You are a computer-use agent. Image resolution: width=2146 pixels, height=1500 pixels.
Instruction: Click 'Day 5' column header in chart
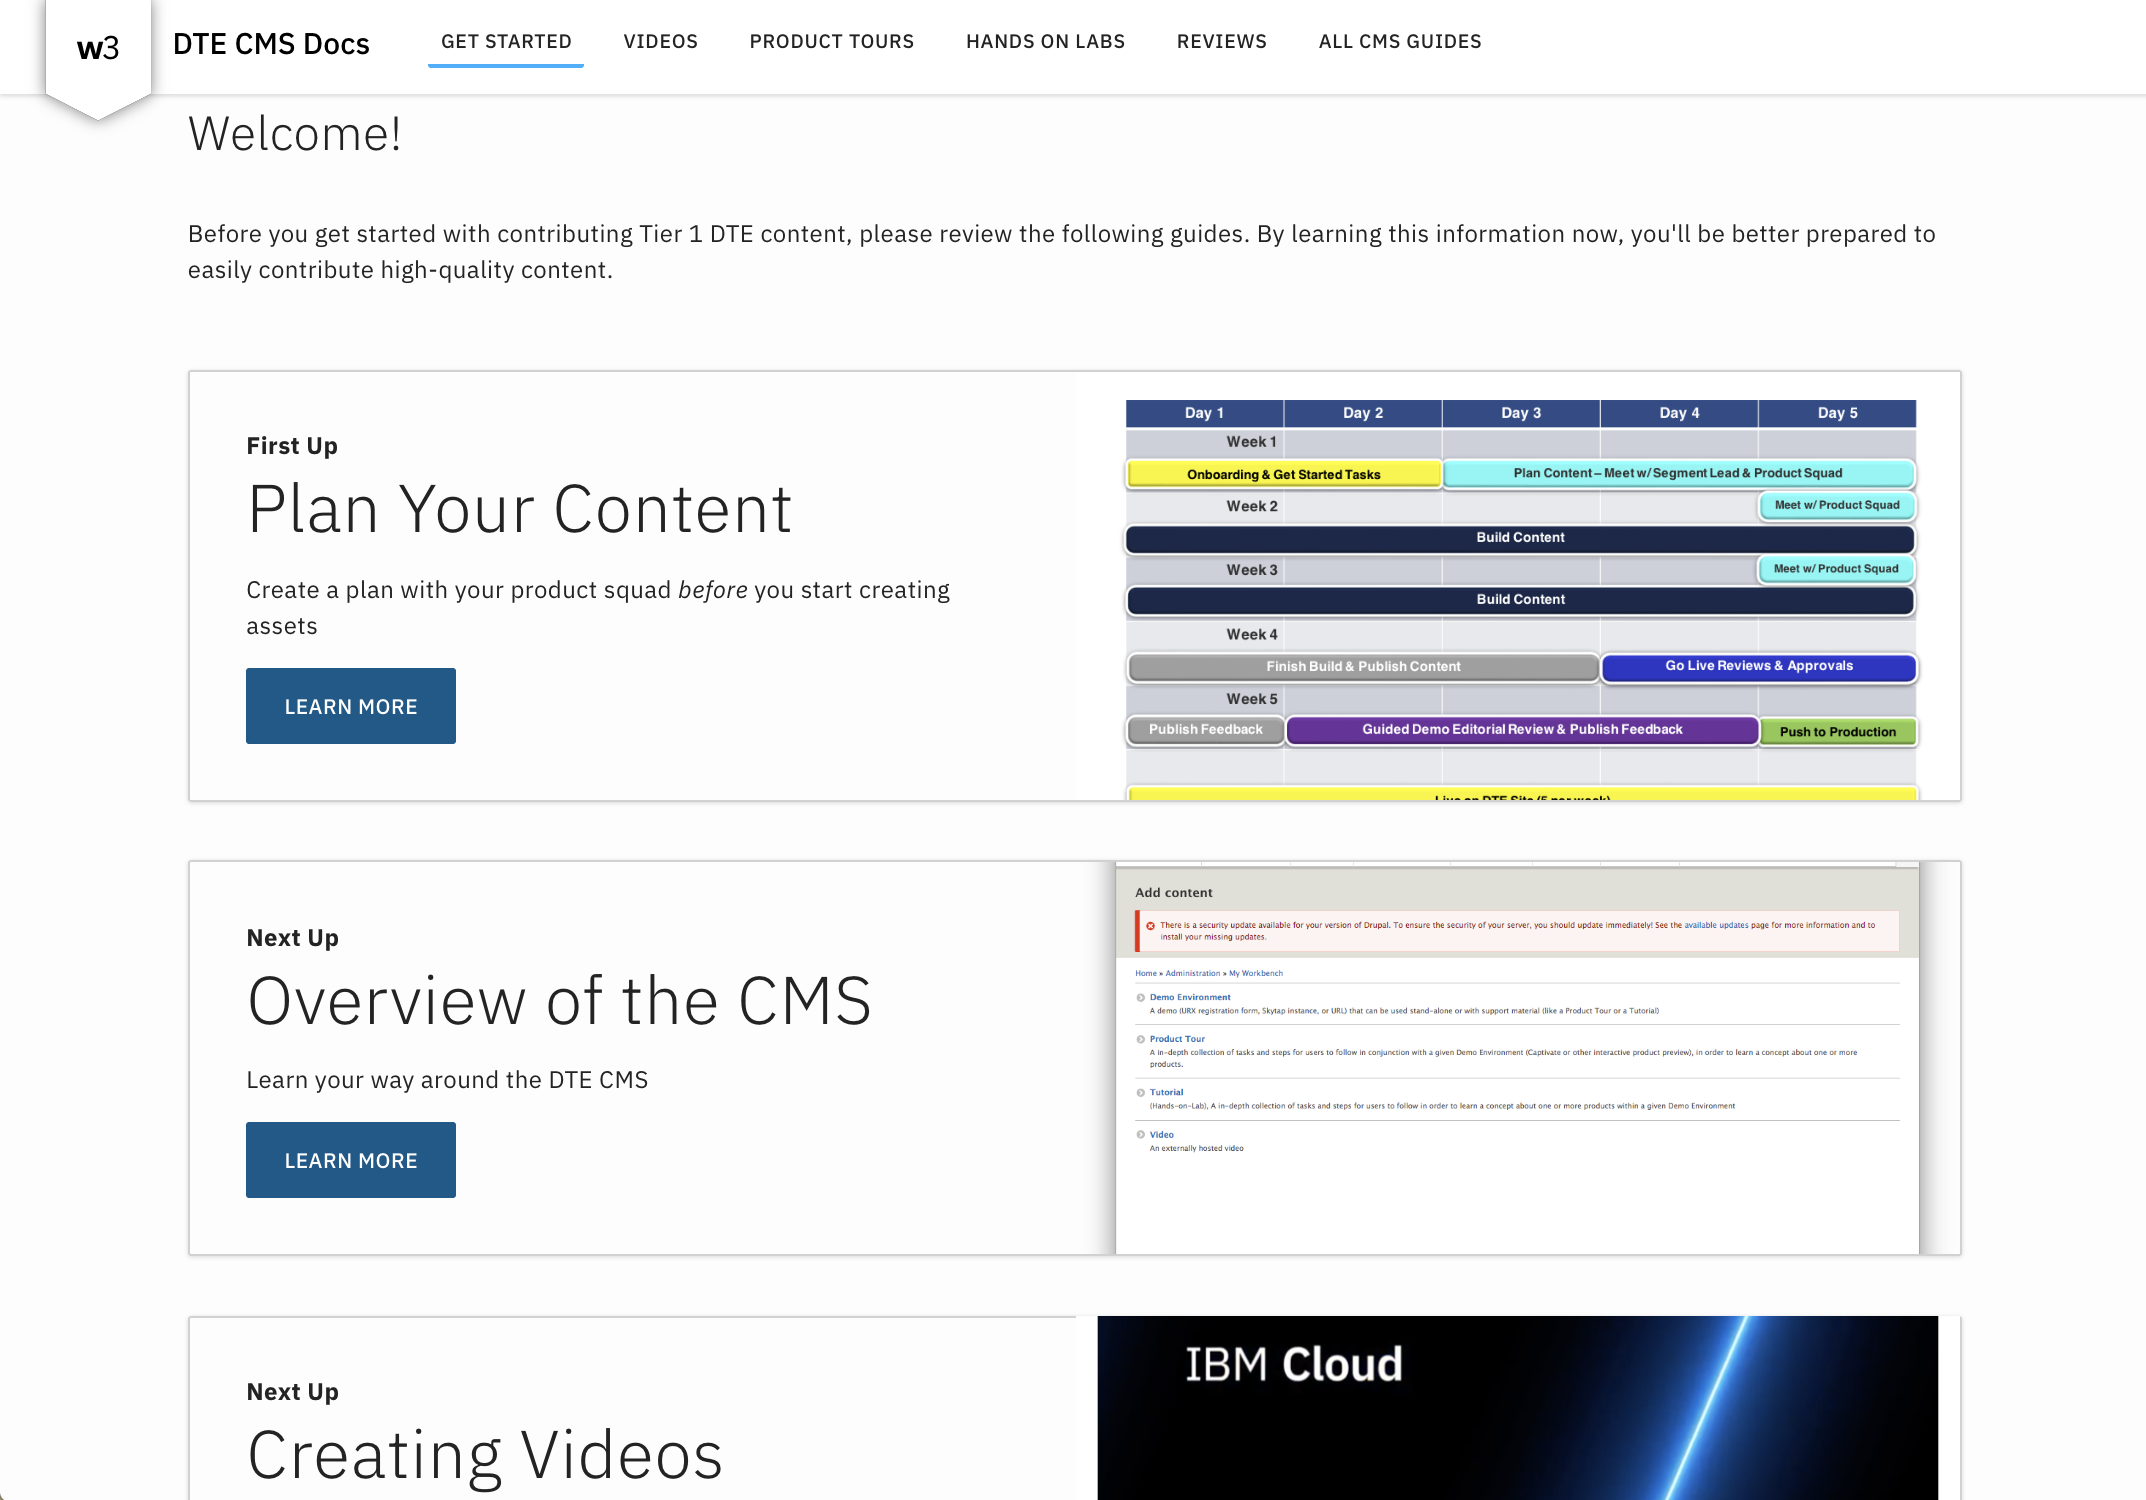pyautogui.click(x=1837, y=413)
